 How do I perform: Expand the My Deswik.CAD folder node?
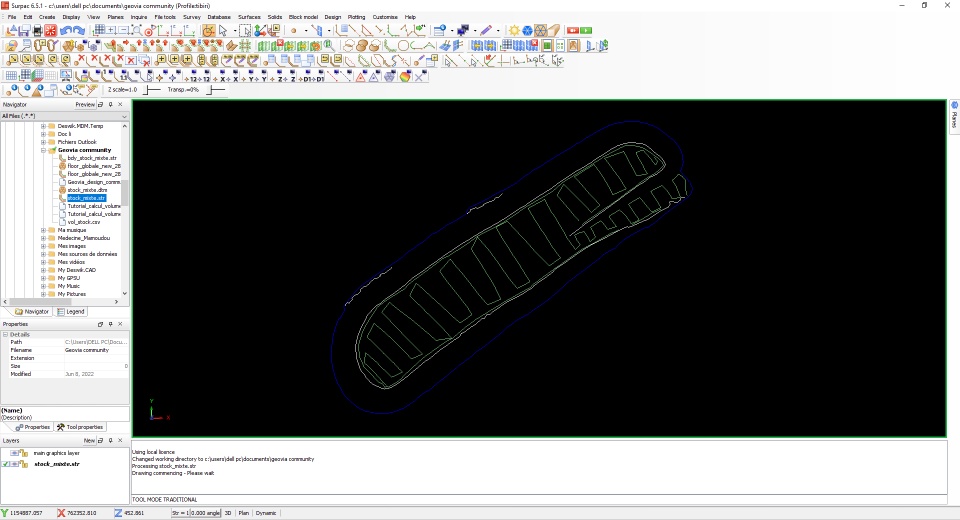click(x=43, y=270)
